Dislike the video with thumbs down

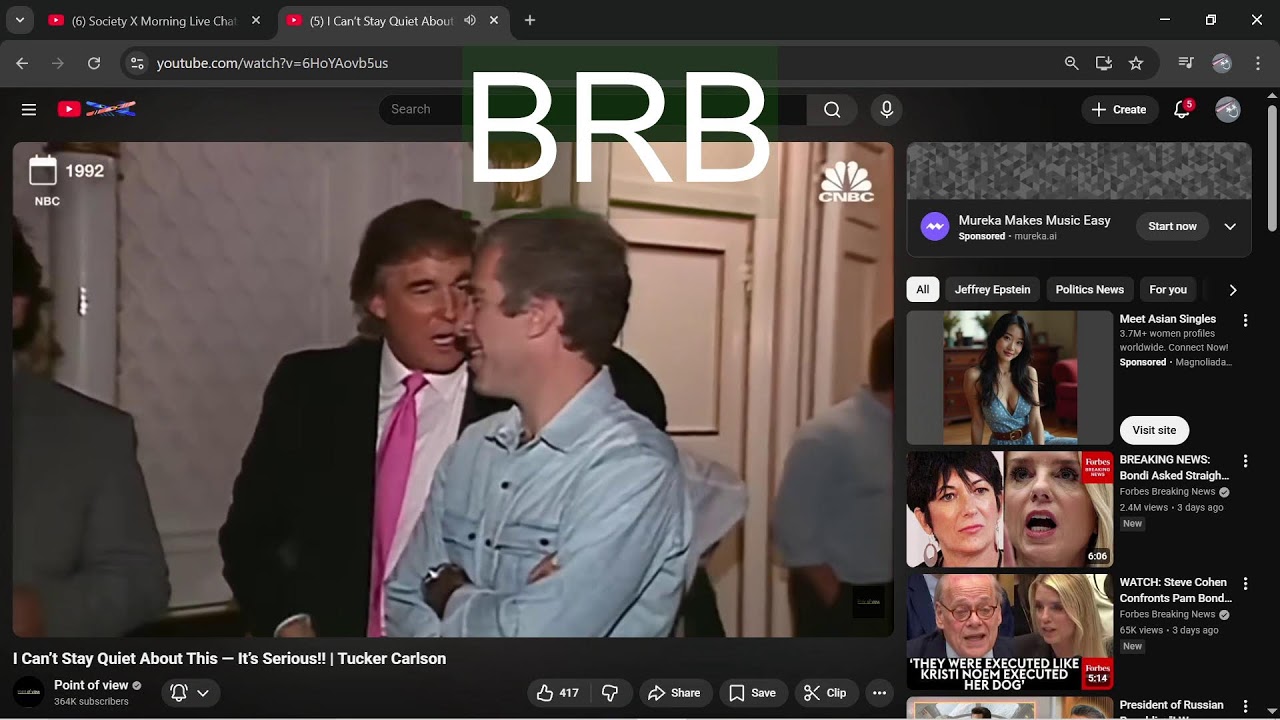coord(610,693)
